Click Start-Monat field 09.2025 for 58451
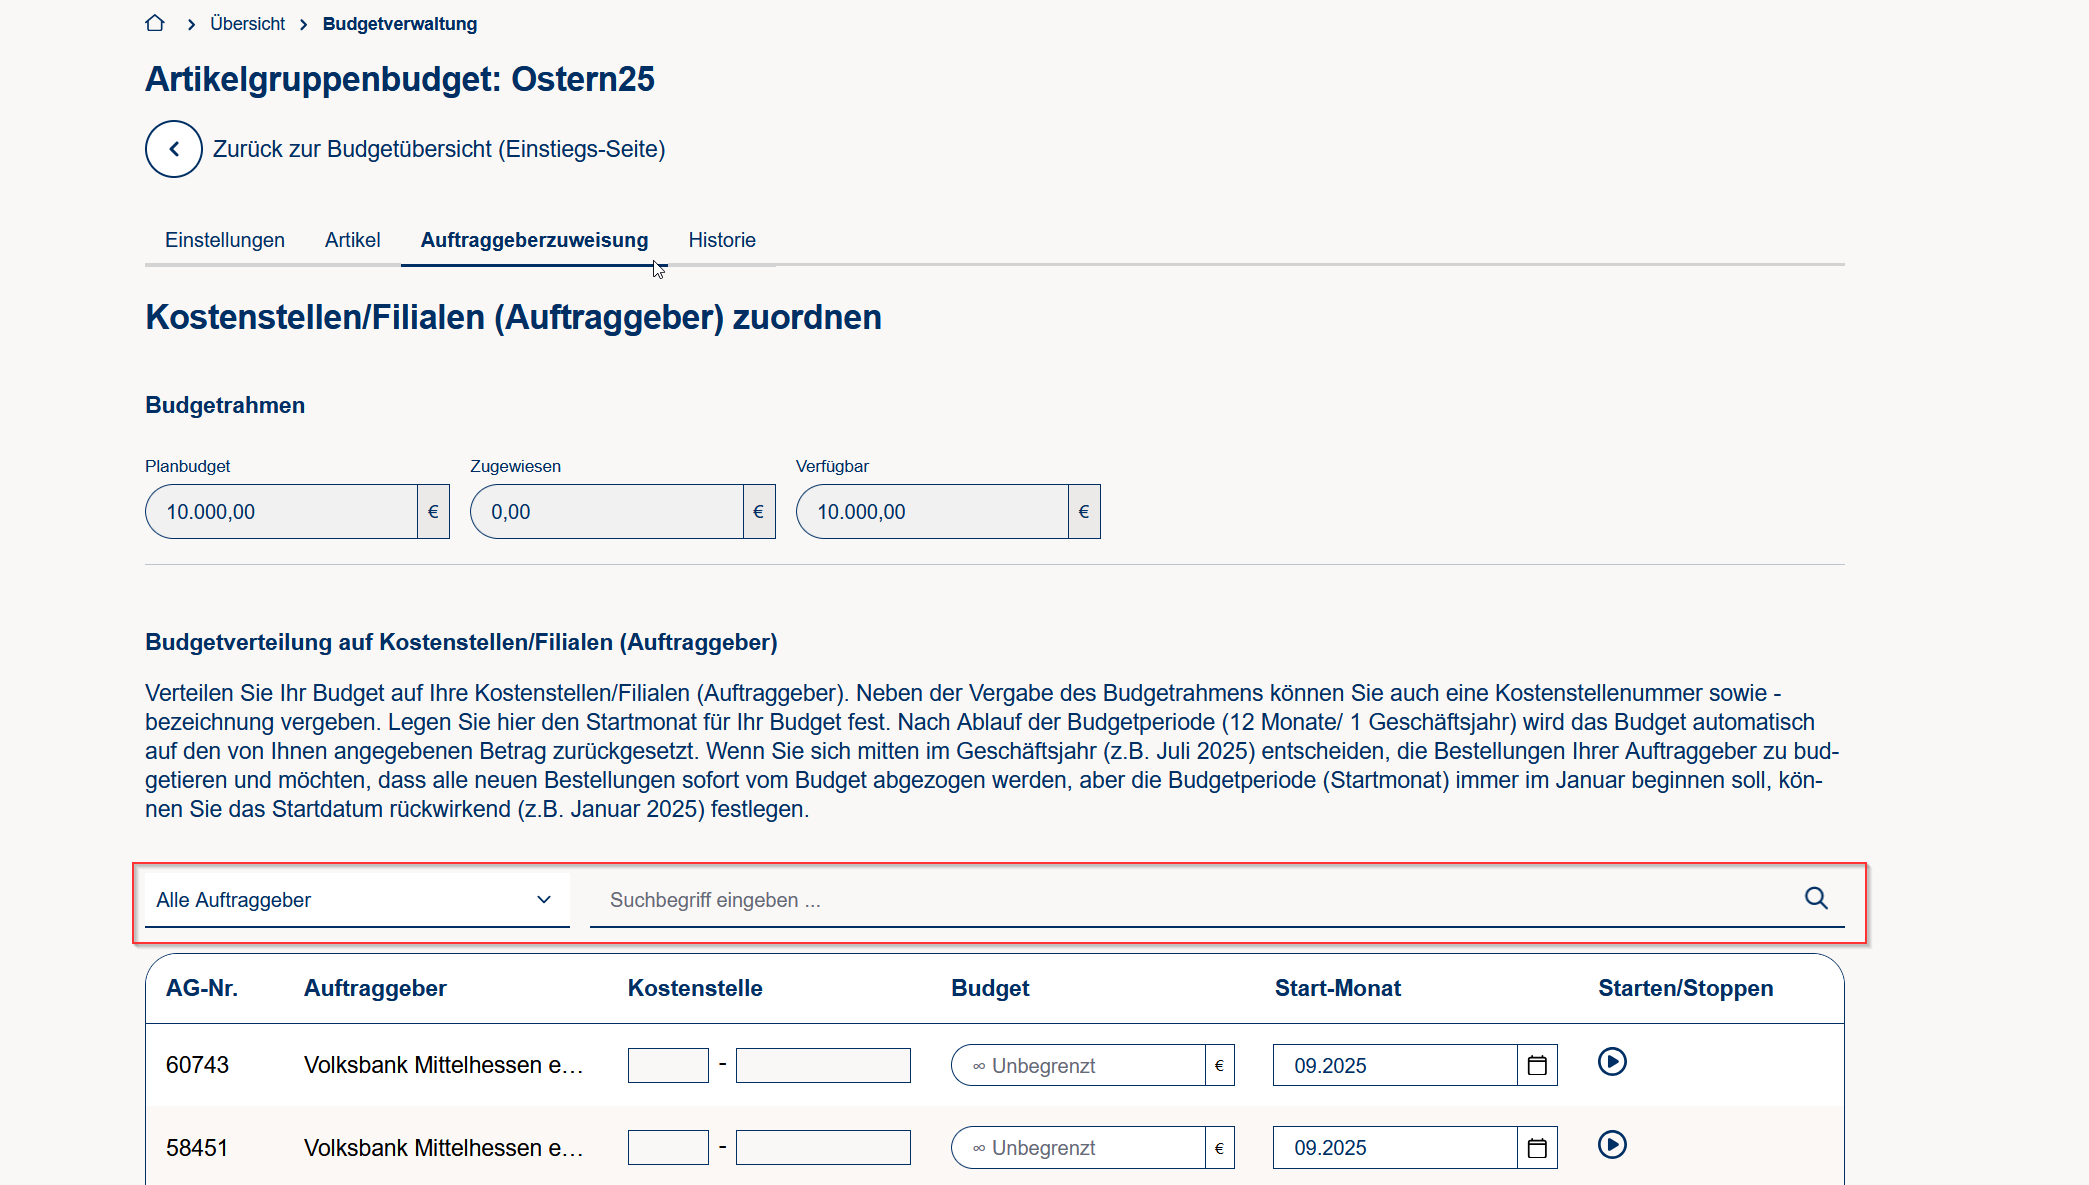The width and height of the screenshot is (2089, 1185). (1394, 1148)
